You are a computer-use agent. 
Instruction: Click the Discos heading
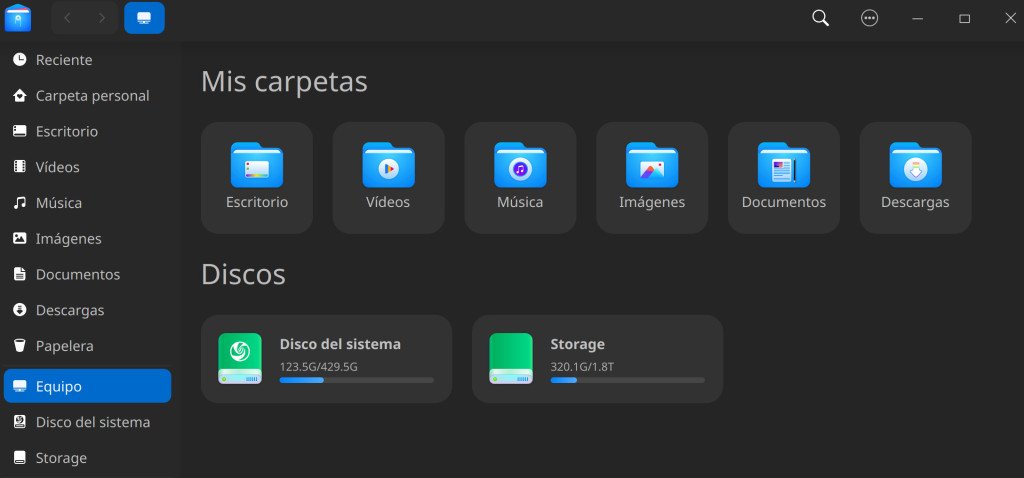pos(243,274)
